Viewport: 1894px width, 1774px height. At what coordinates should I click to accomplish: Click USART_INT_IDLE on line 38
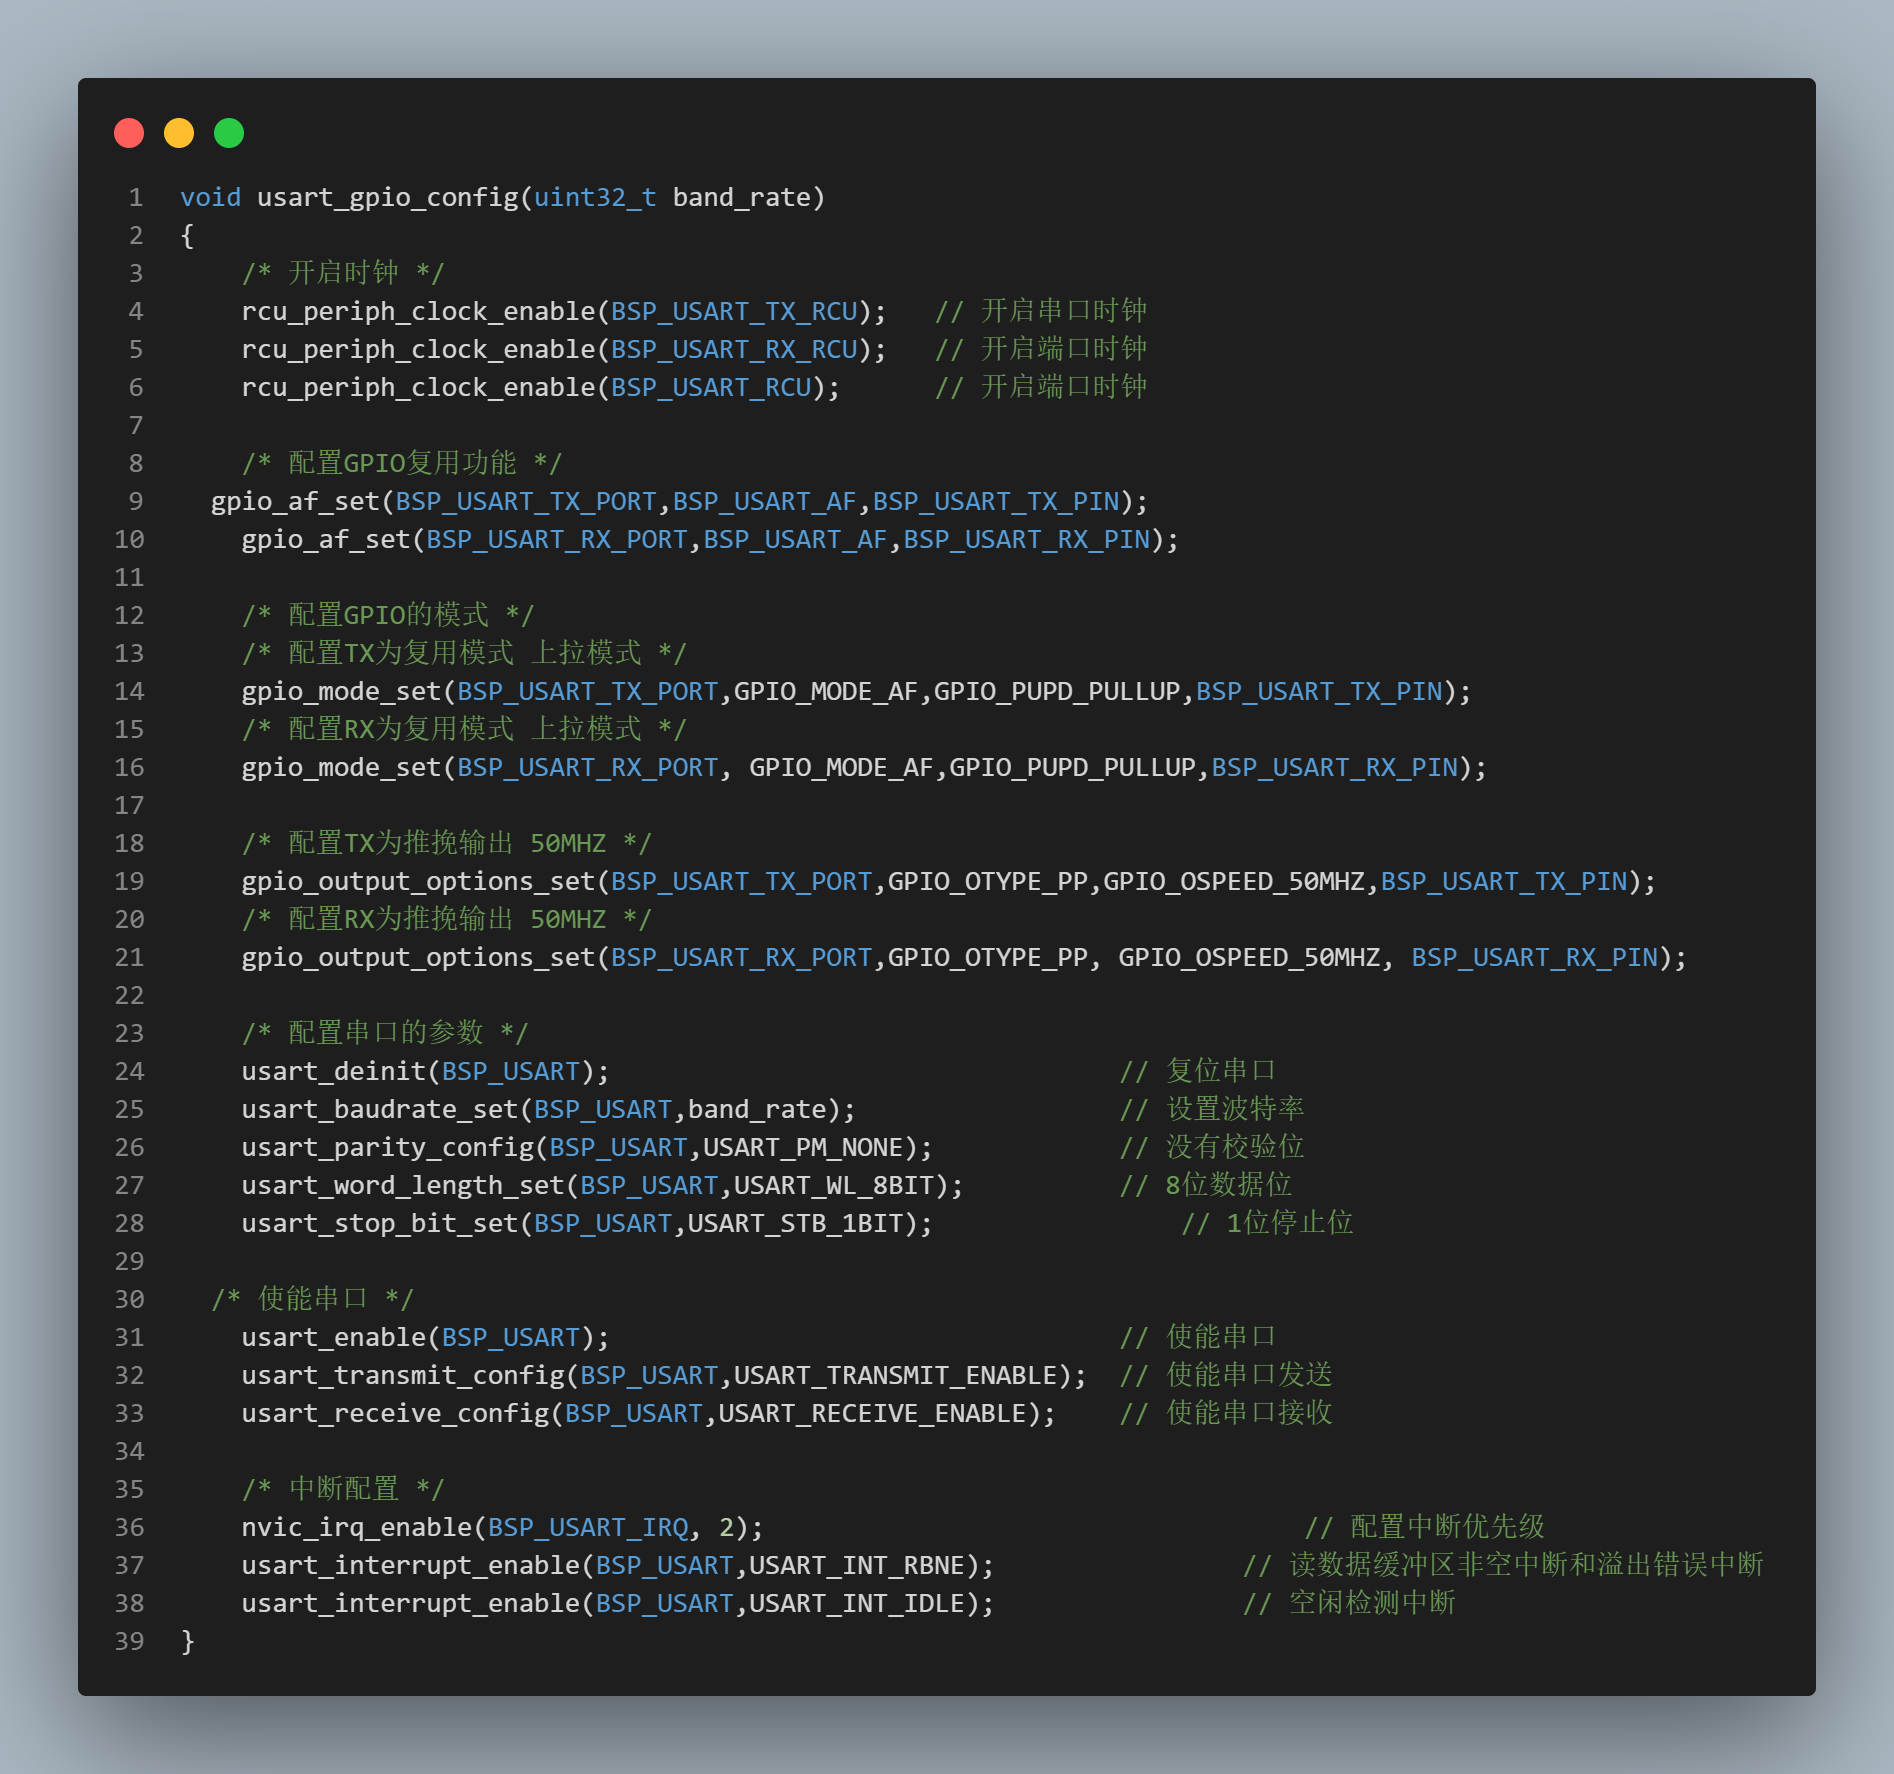pyautogui.click(x=857, y=1604)
